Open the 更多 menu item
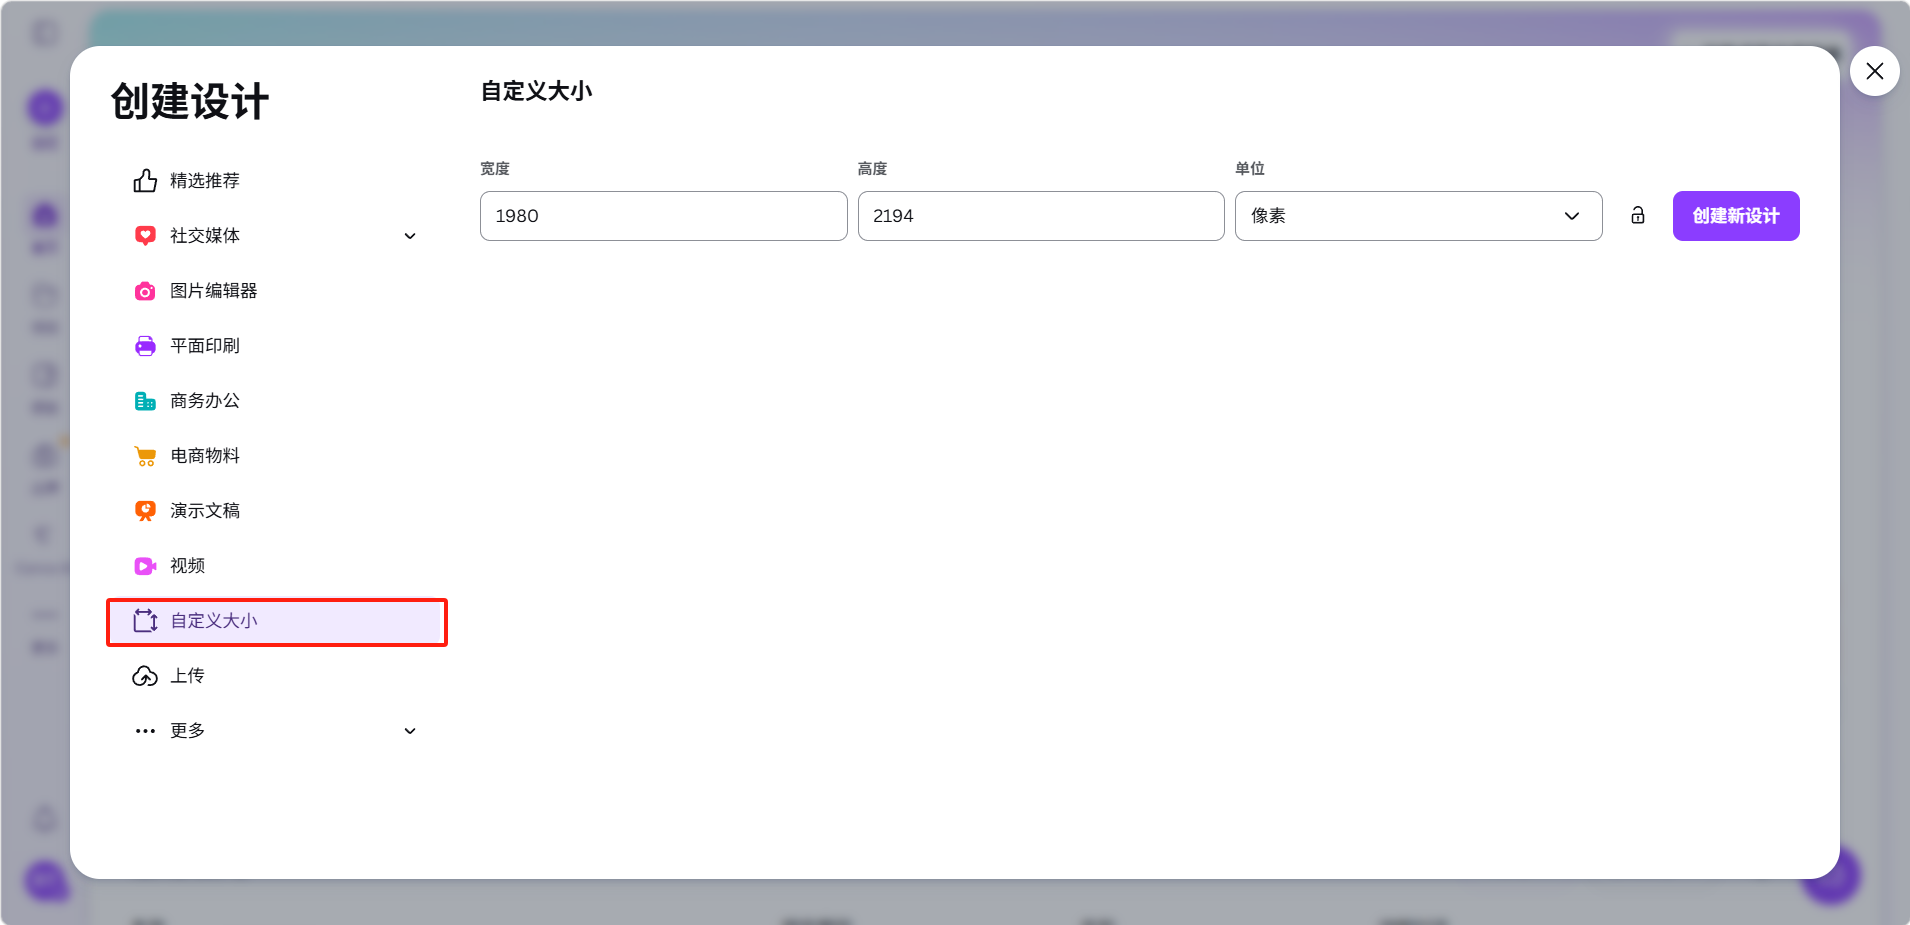The height and width of the screenshot is (925, 1910). (188, 731)
